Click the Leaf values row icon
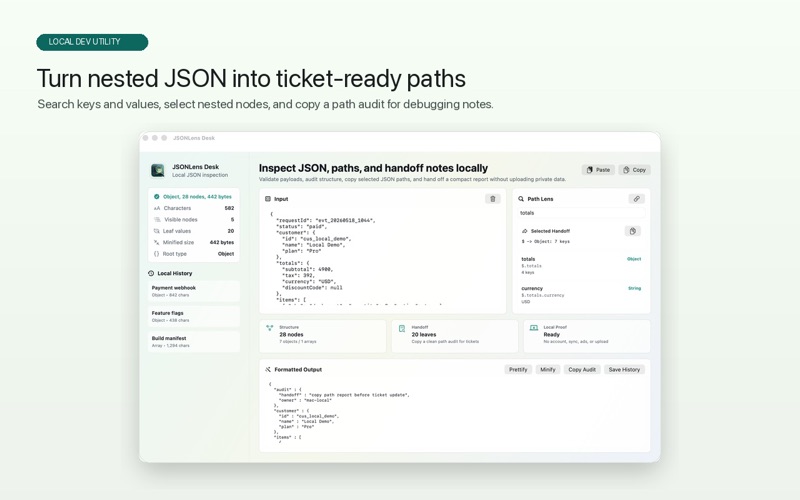The height and width of the screenshot is (500, 800). [x=157, y=231]
